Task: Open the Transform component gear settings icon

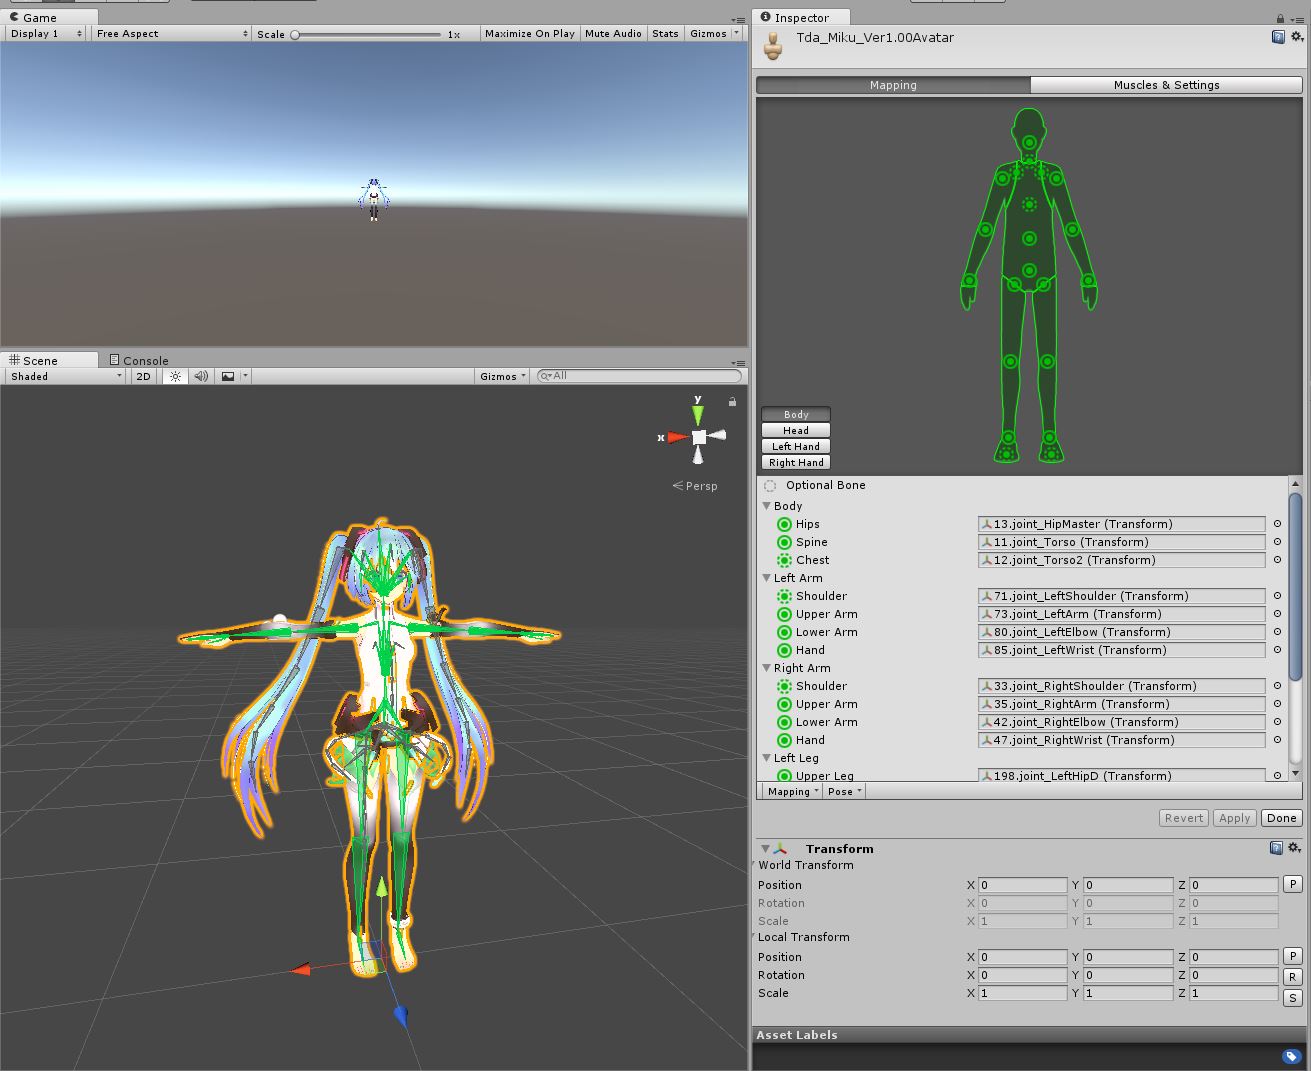Action: tap(1294, 847)
